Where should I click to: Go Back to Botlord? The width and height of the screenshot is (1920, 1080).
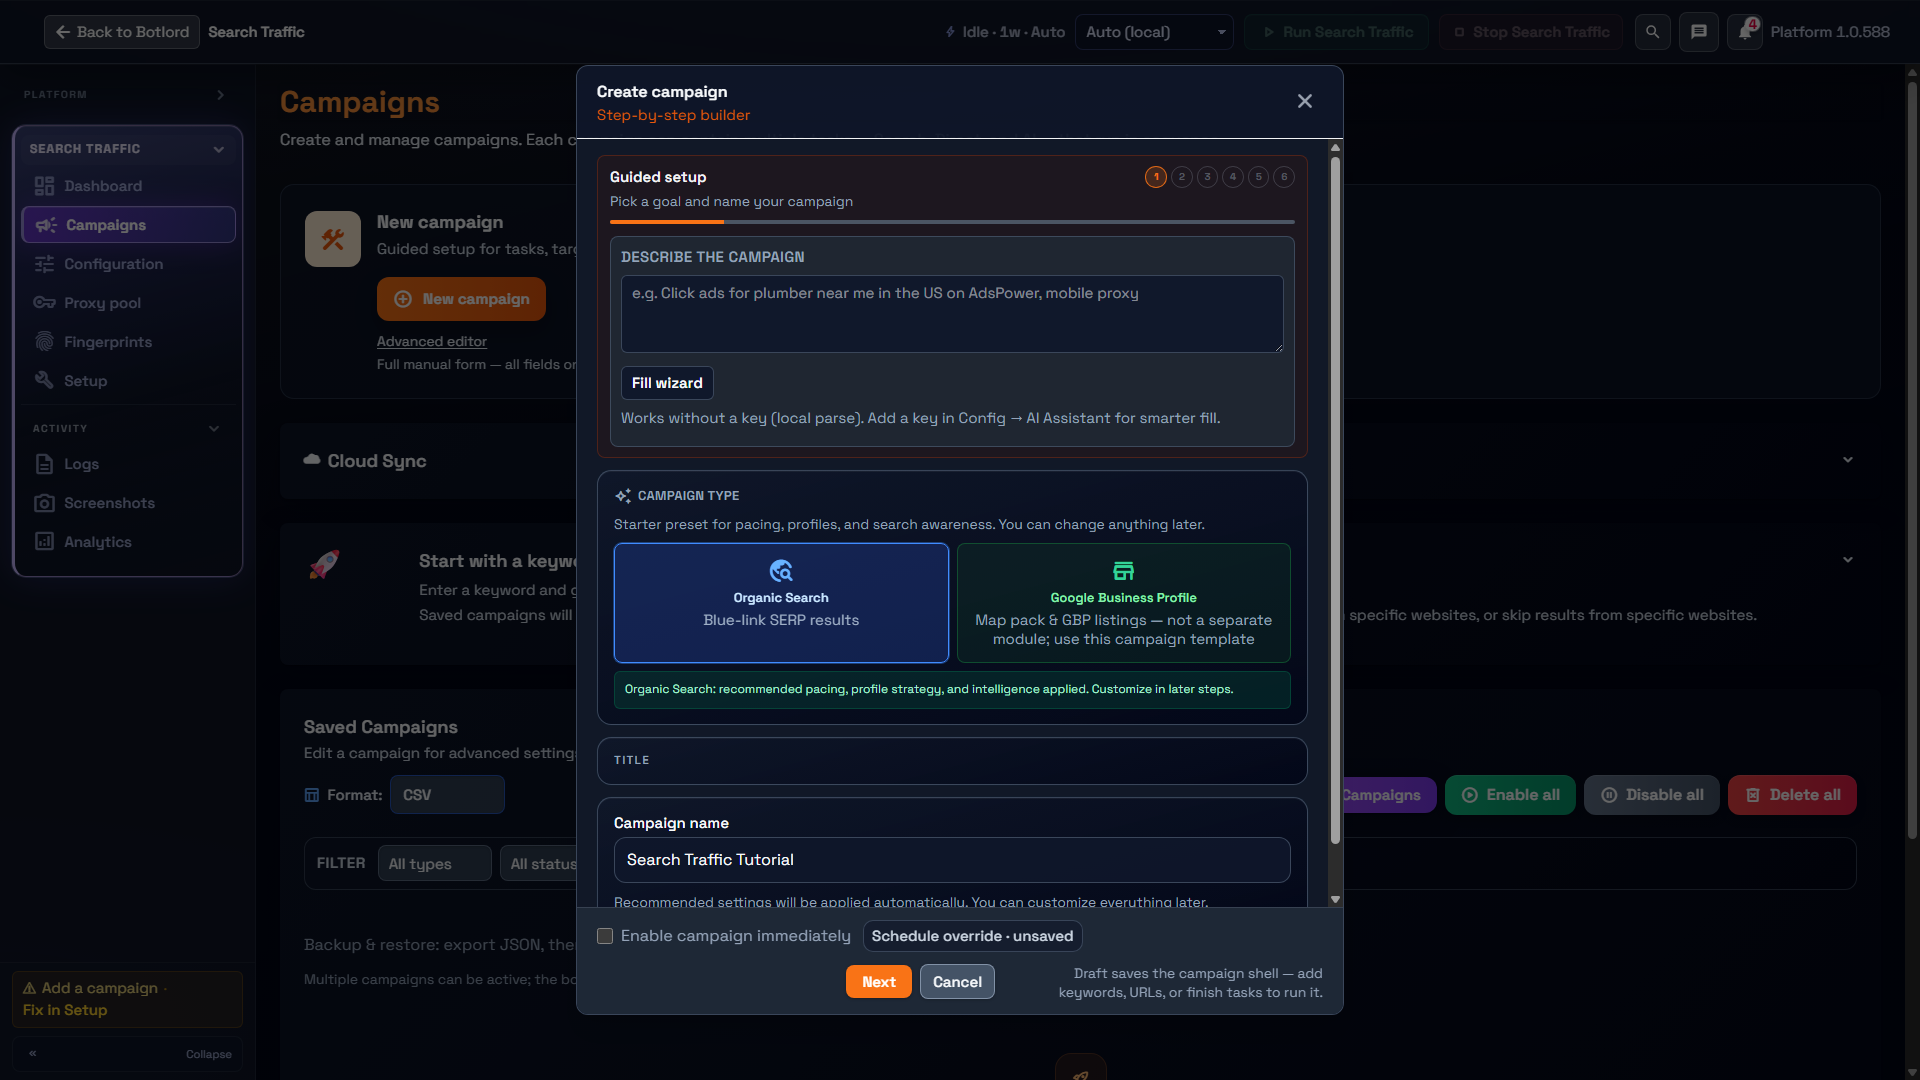tap(122, 32)
